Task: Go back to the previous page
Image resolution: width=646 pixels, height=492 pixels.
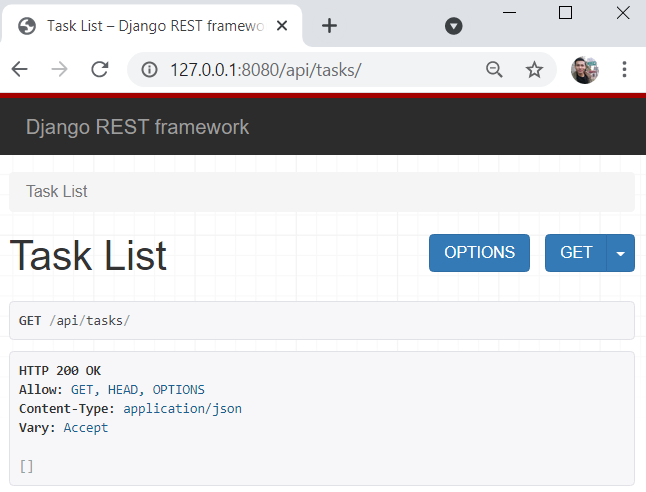Action: 19,69
